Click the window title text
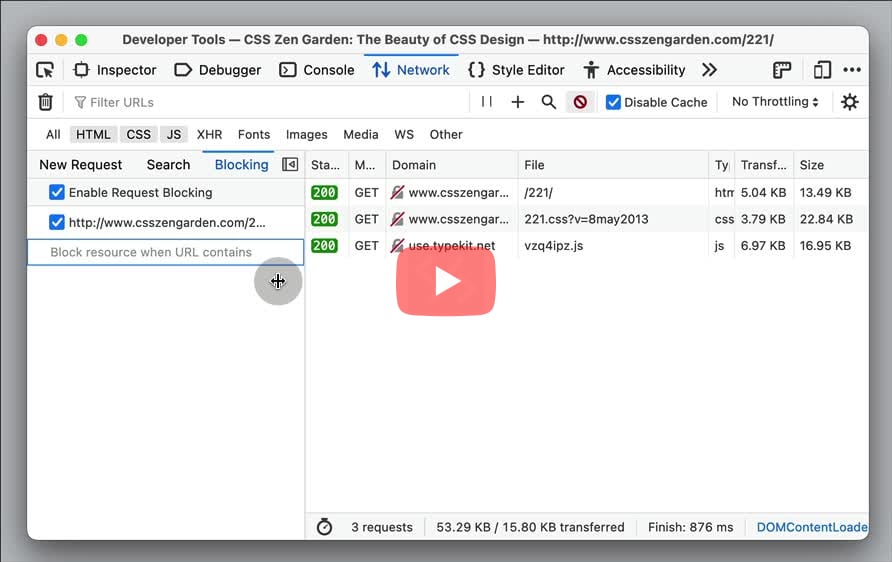Image resolution: width=892 pixels, height=562 pixels. tap(448, 40)
